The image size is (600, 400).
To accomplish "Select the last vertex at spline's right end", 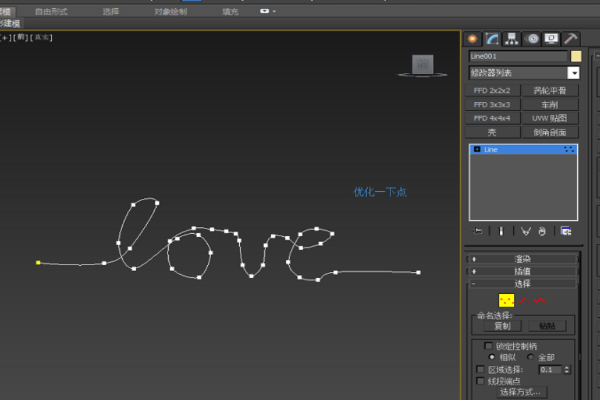I will pyautogui.click(x=419, y=273).
